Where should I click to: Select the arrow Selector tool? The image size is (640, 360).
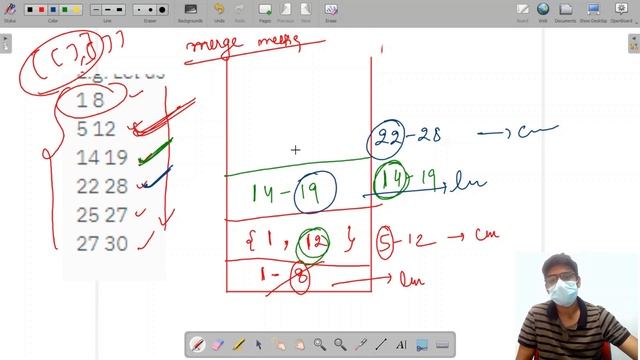259,345
